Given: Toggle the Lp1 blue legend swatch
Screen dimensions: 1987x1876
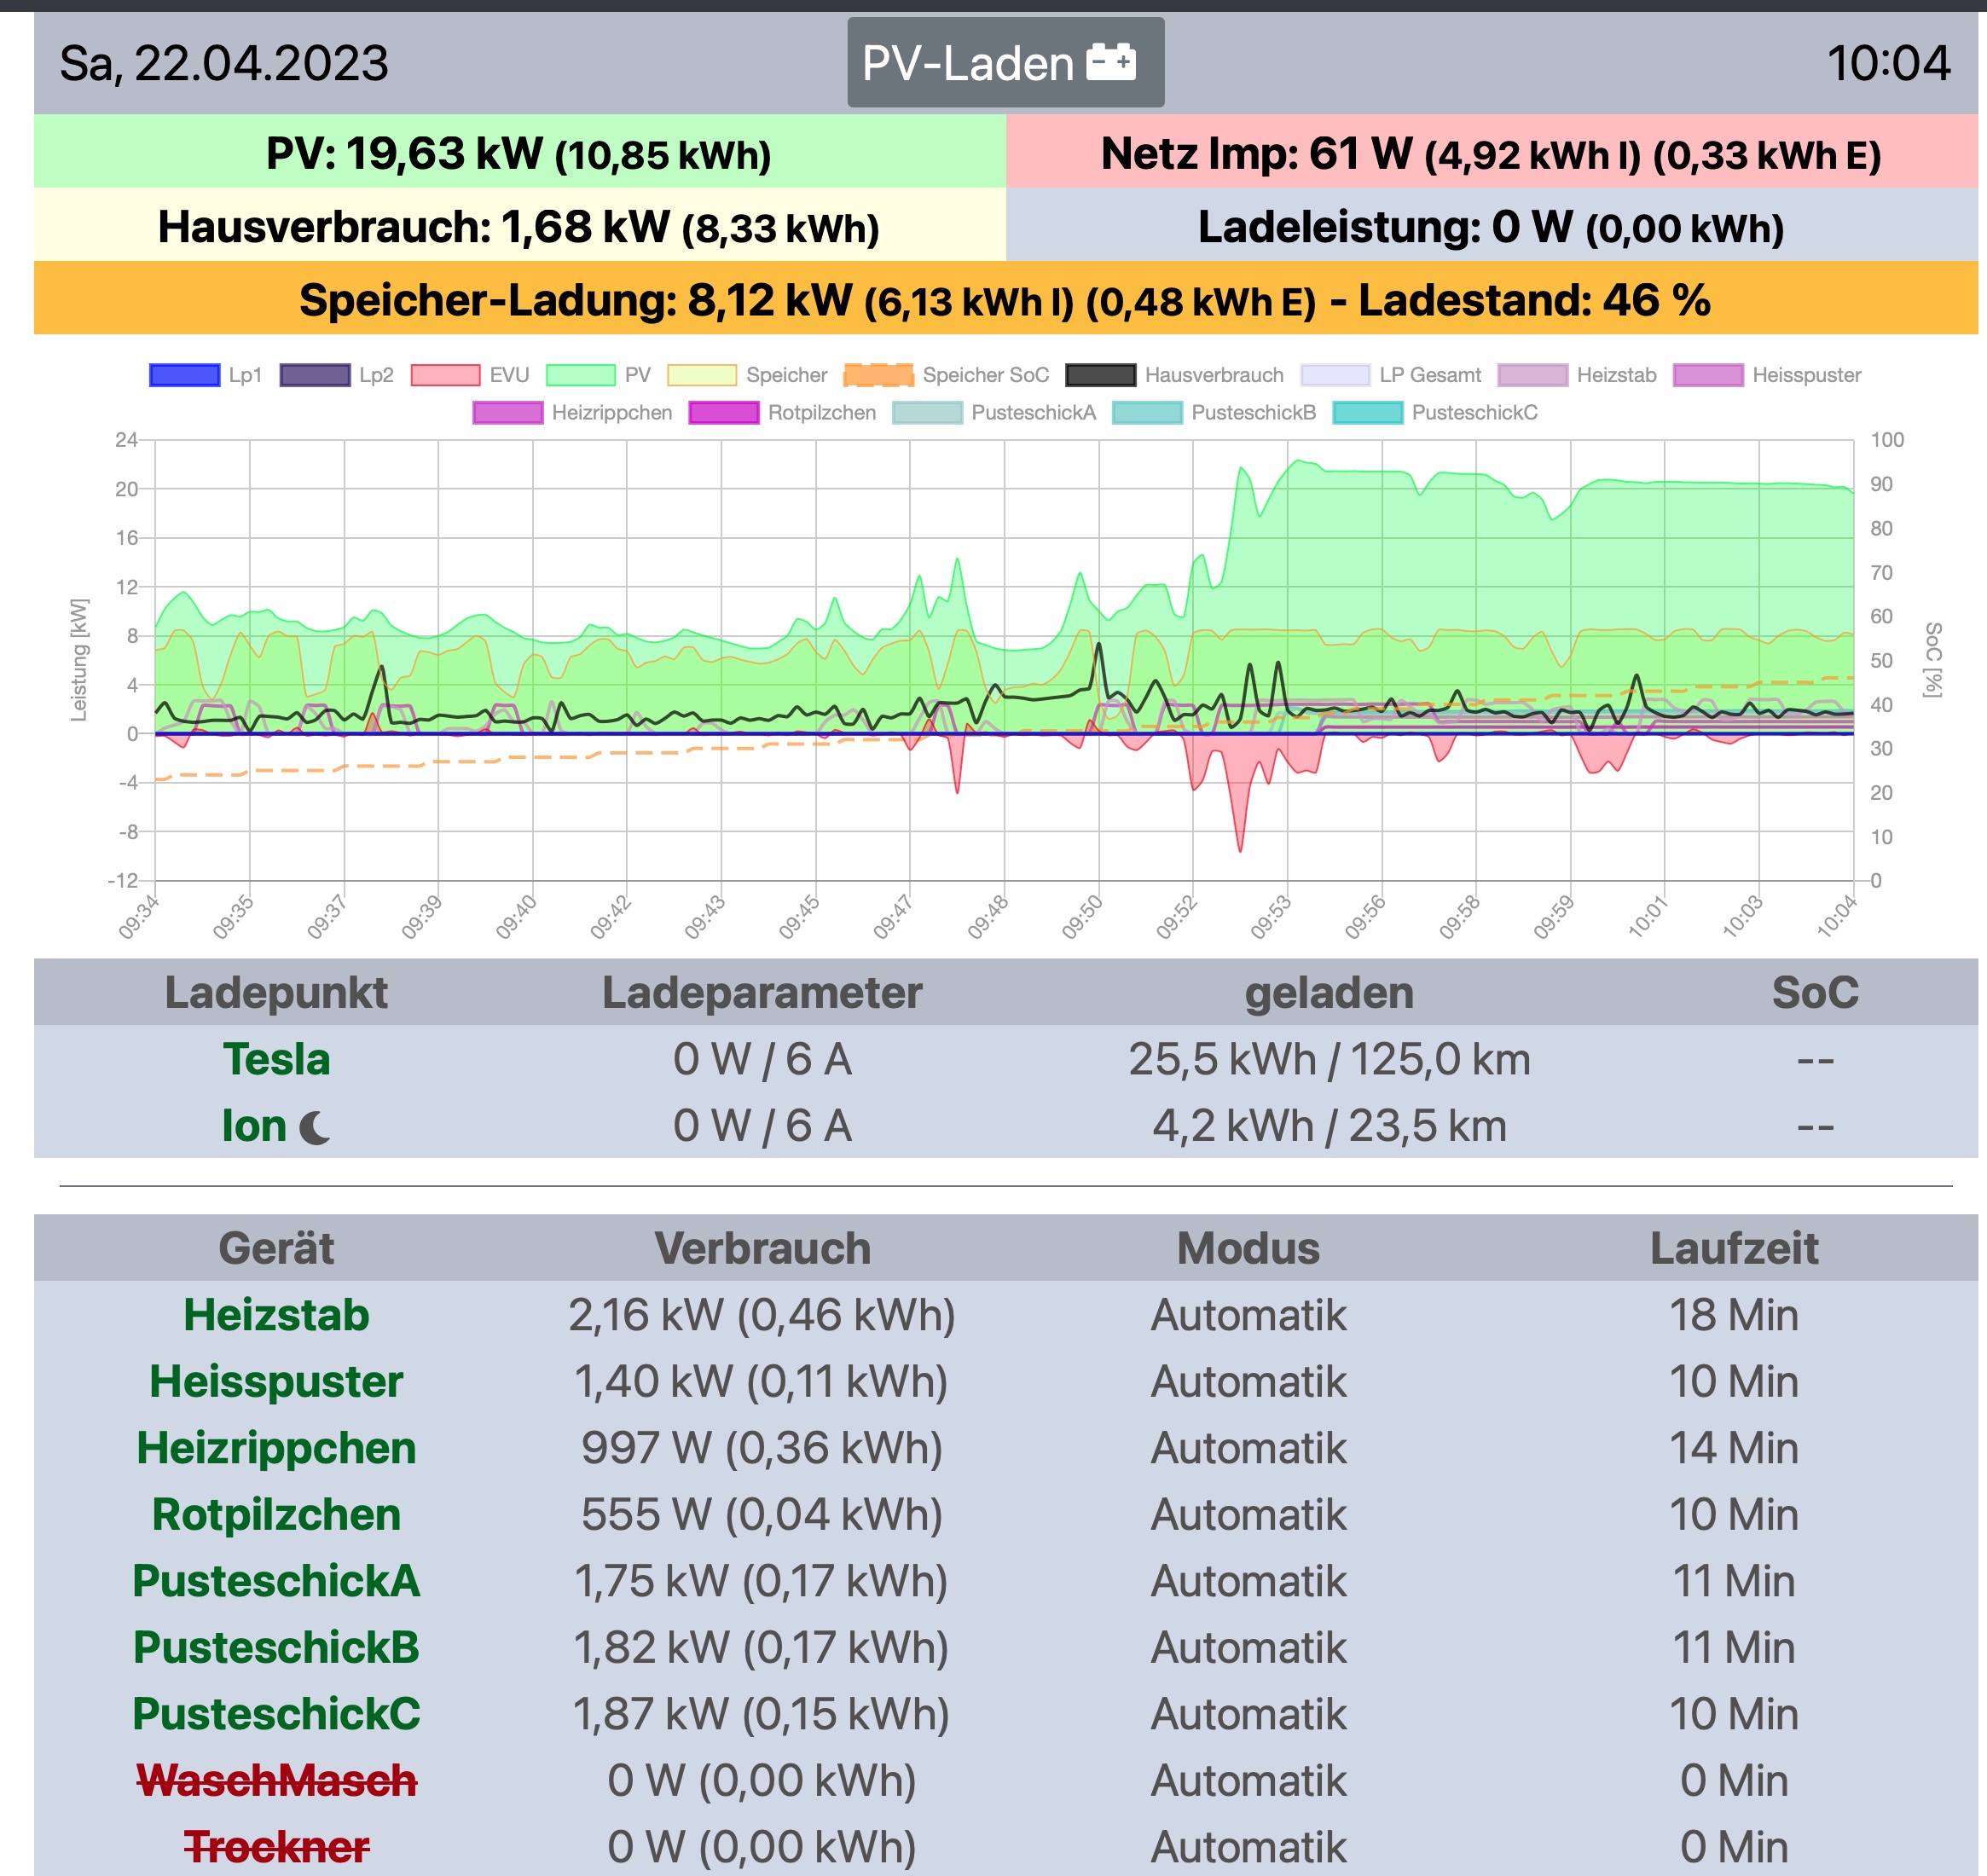Looking at the screenshot, I should coord(185,375).
